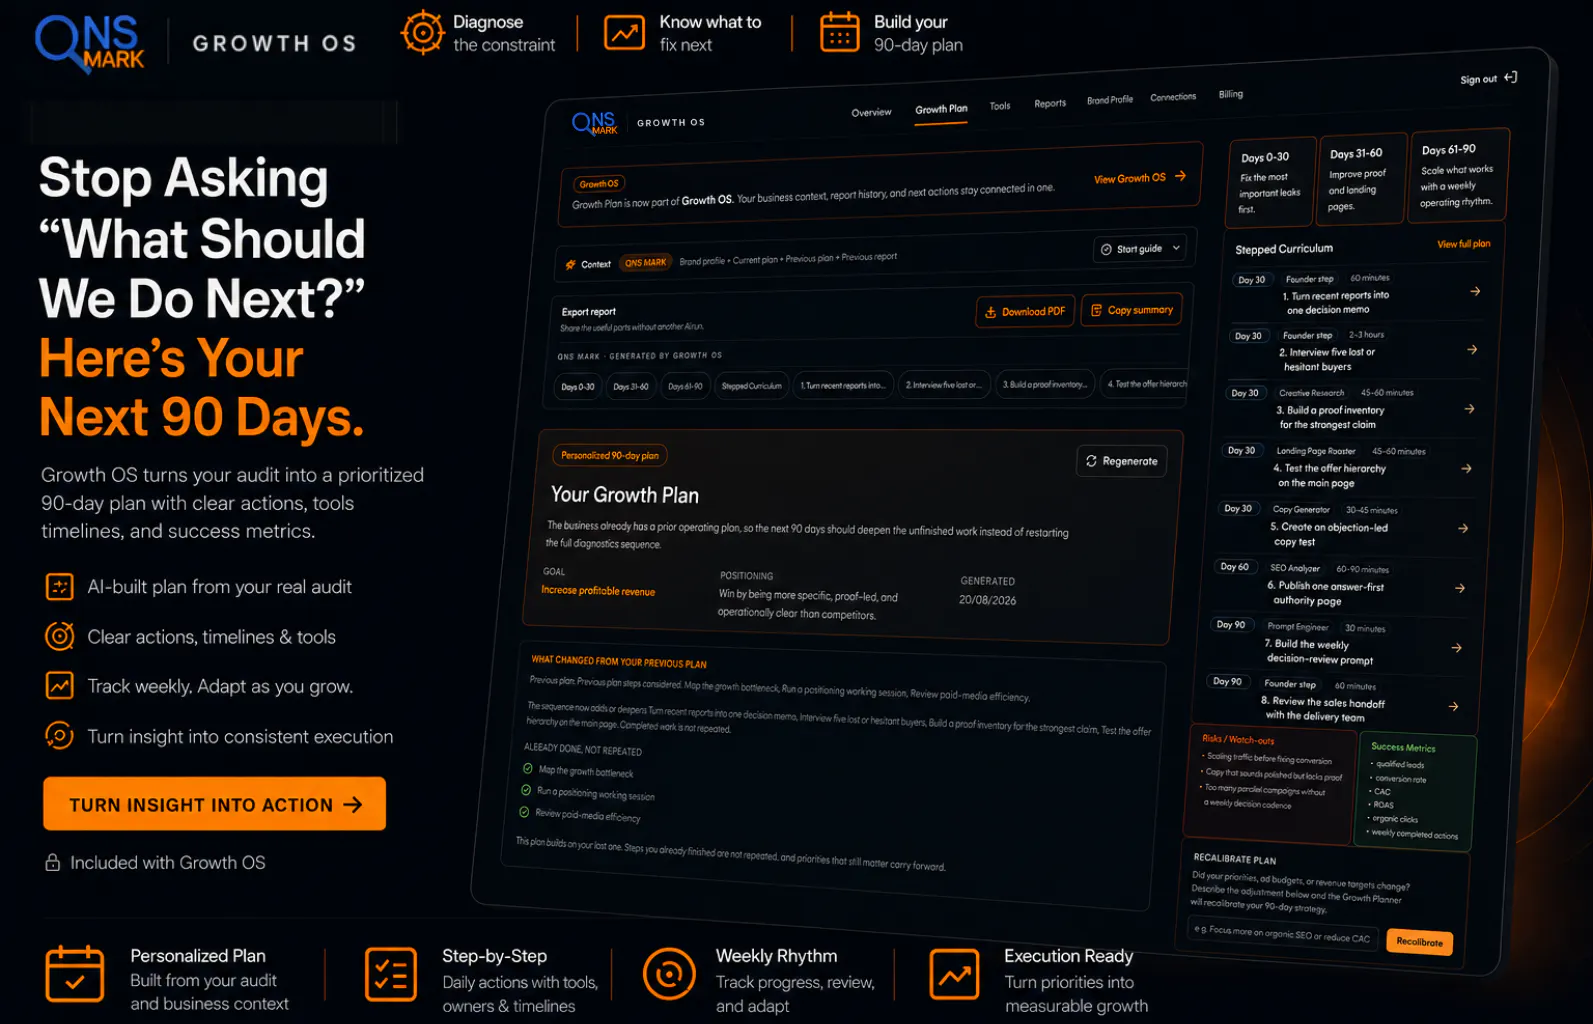Open arrow for Create an objection-led copy test
Image resolution: width=1593 pixels, height=1024 pixels.
click(1463, 528)
